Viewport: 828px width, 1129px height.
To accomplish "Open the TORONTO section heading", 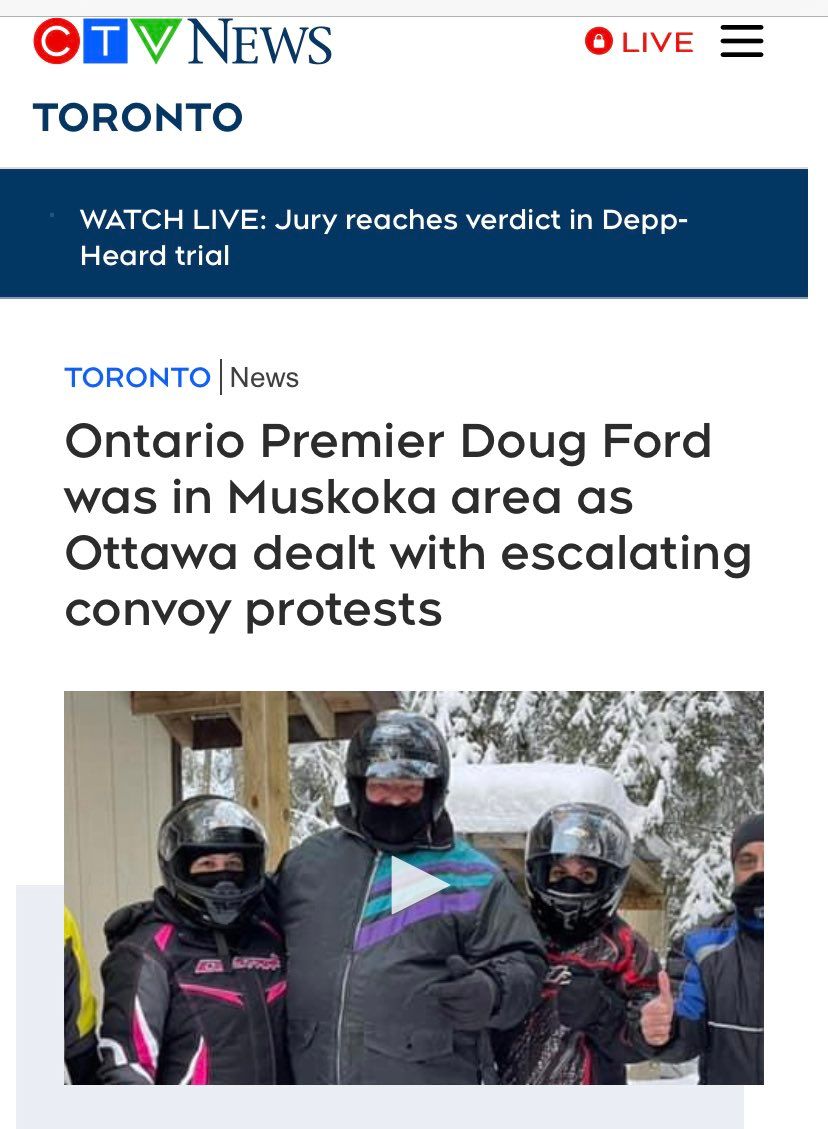I will (138, 117).
